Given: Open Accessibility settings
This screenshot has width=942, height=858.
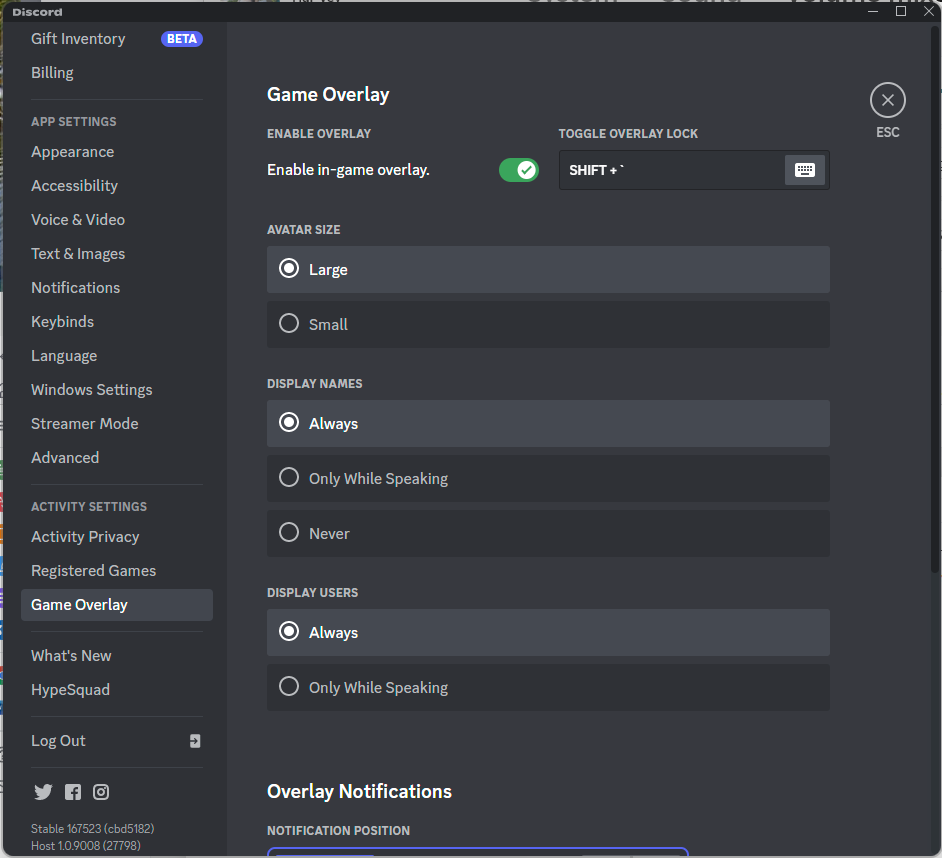Looking at the screenshot, I should [x=74, y=186].
